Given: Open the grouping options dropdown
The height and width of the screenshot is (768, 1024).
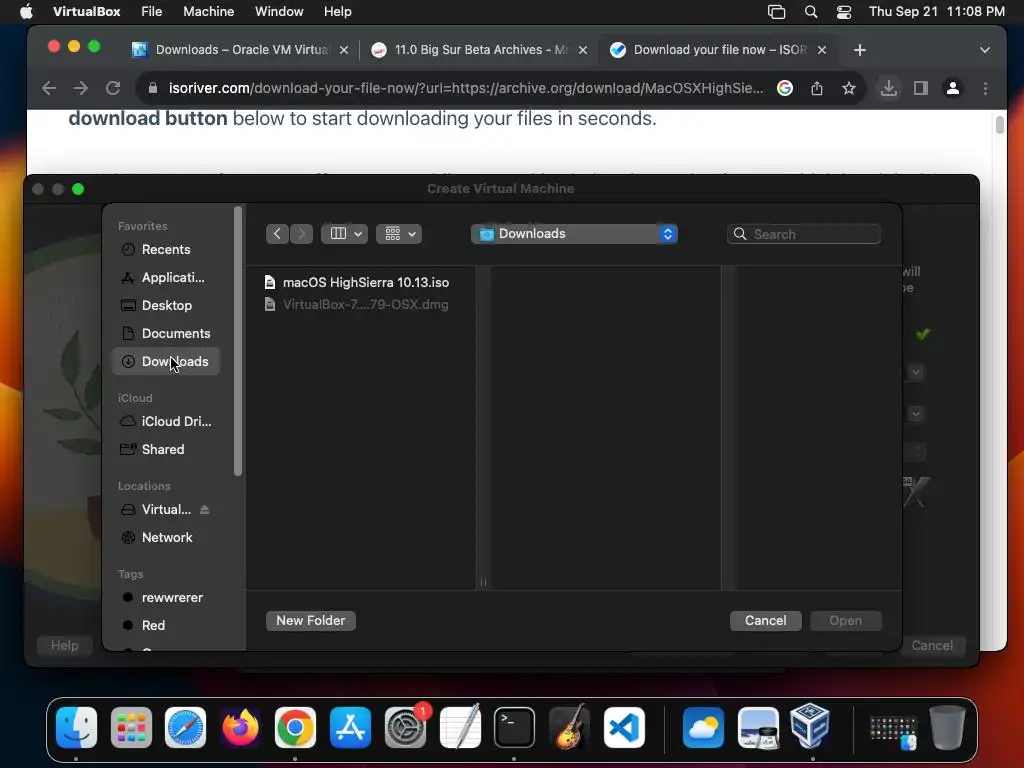Looking at the screenshot, I should [399, 234].
